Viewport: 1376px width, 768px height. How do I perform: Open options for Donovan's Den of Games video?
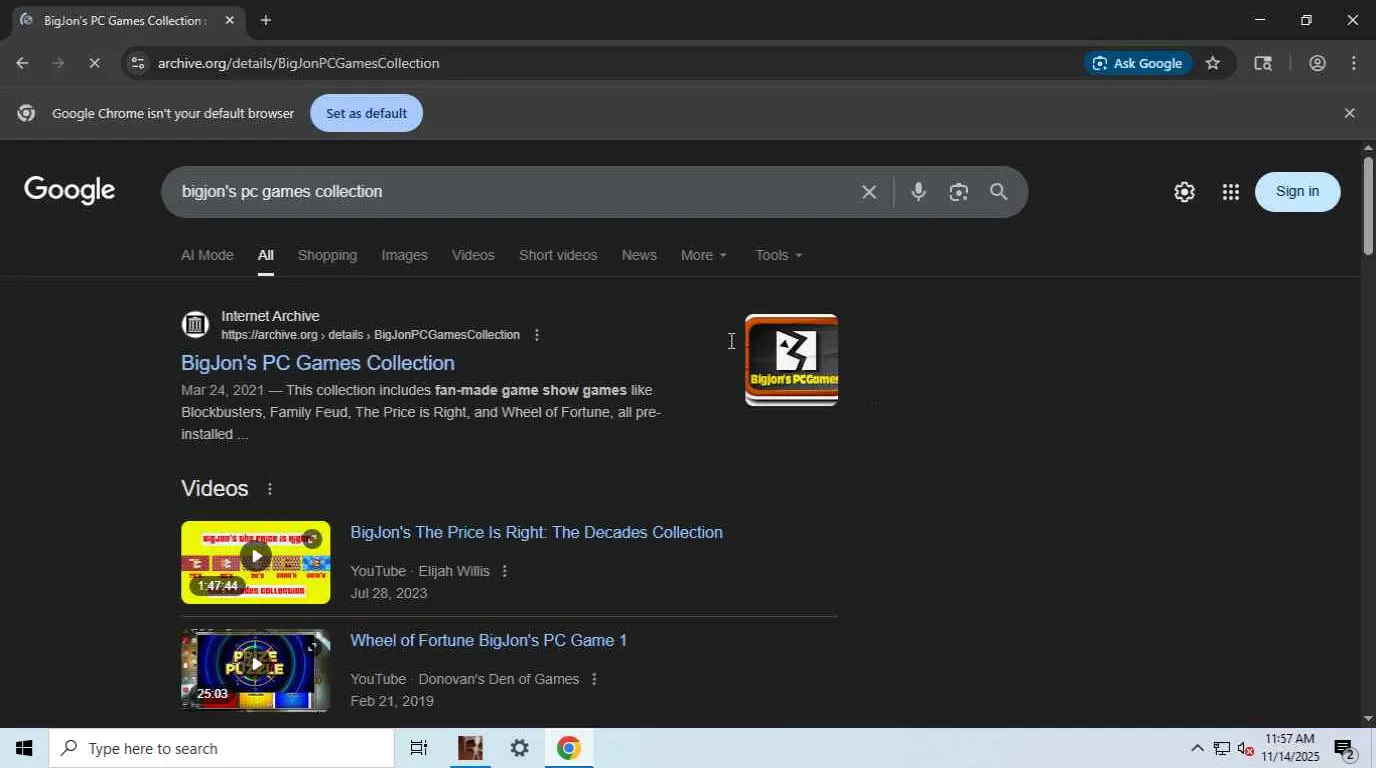(x=594, y=679)
